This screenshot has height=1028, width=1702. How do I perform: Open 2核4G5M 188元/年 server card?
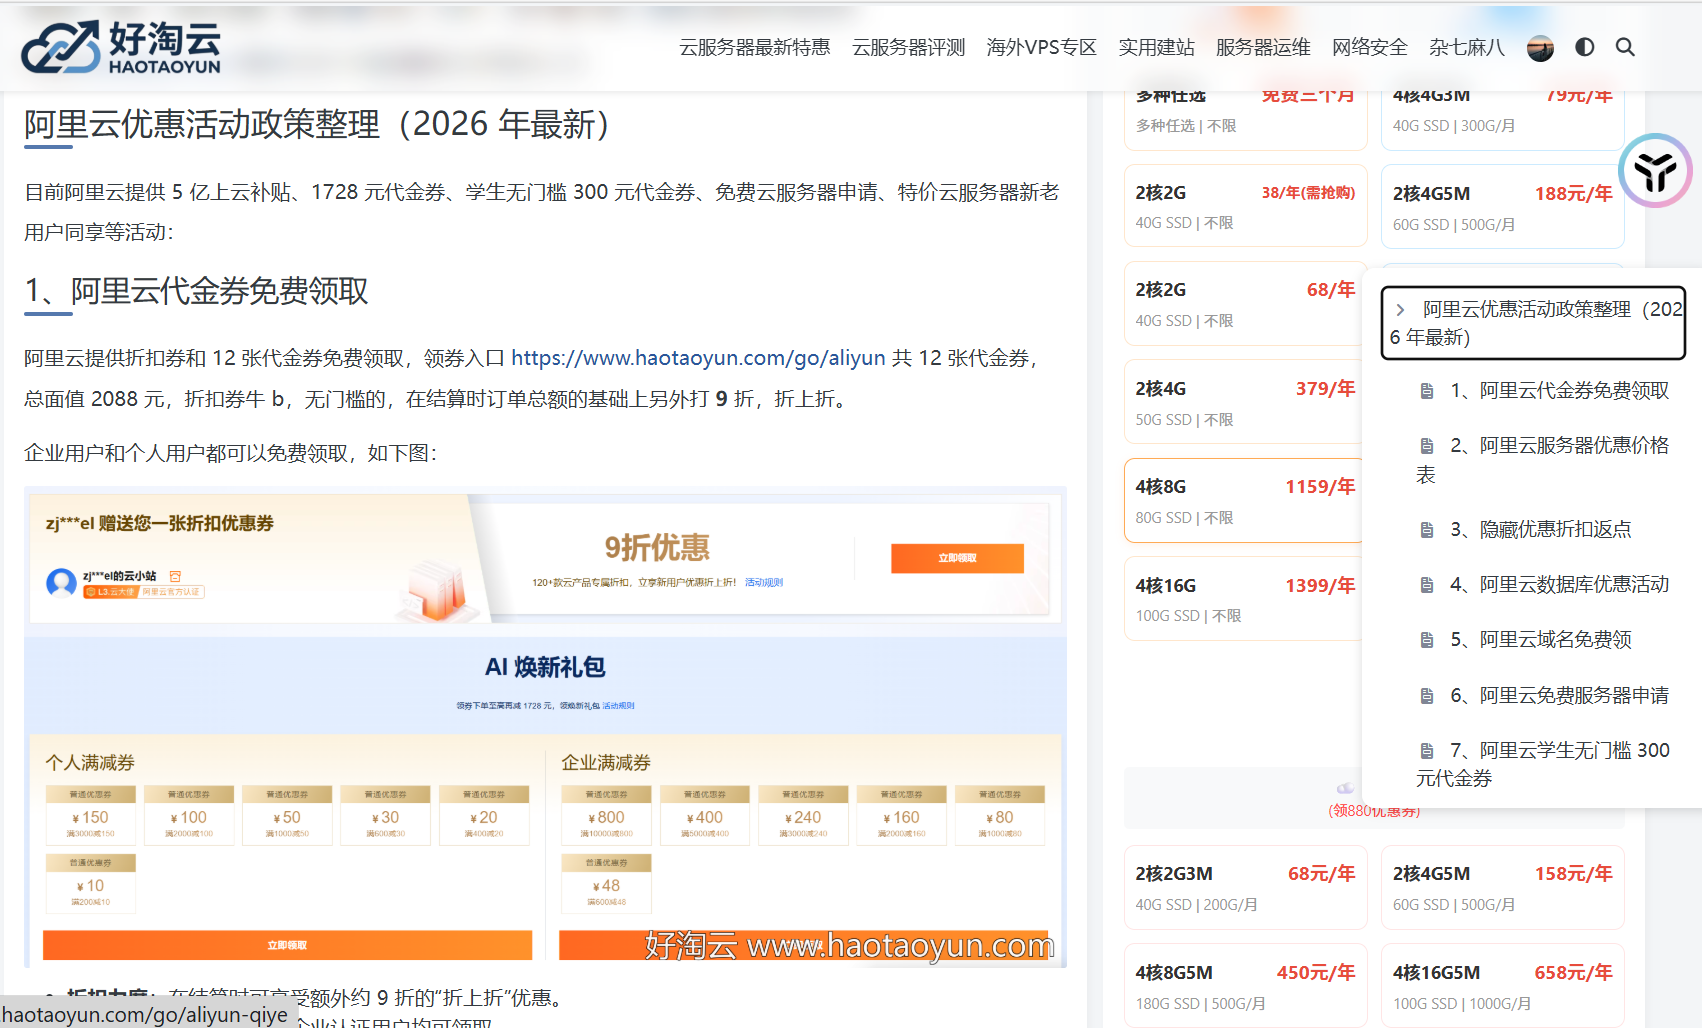[x=1502, y=207]
